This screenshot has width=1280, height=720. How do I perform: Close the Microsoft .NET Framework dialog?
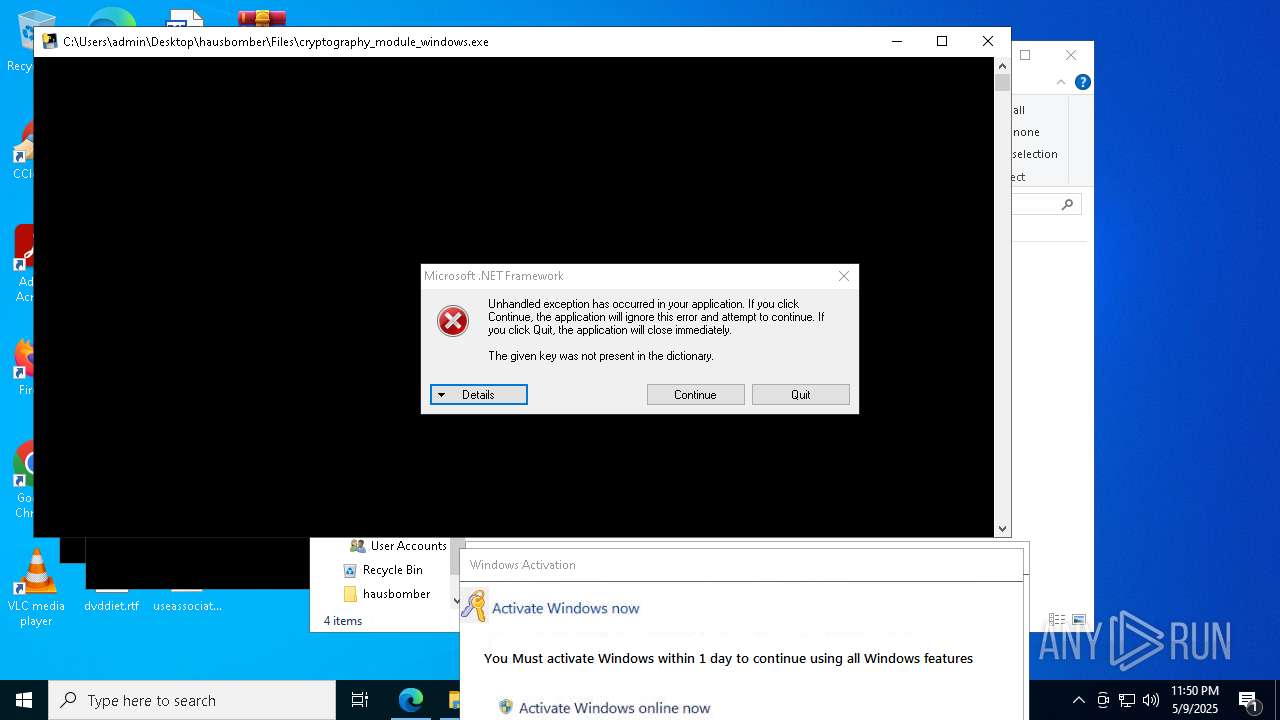point(844,276)
